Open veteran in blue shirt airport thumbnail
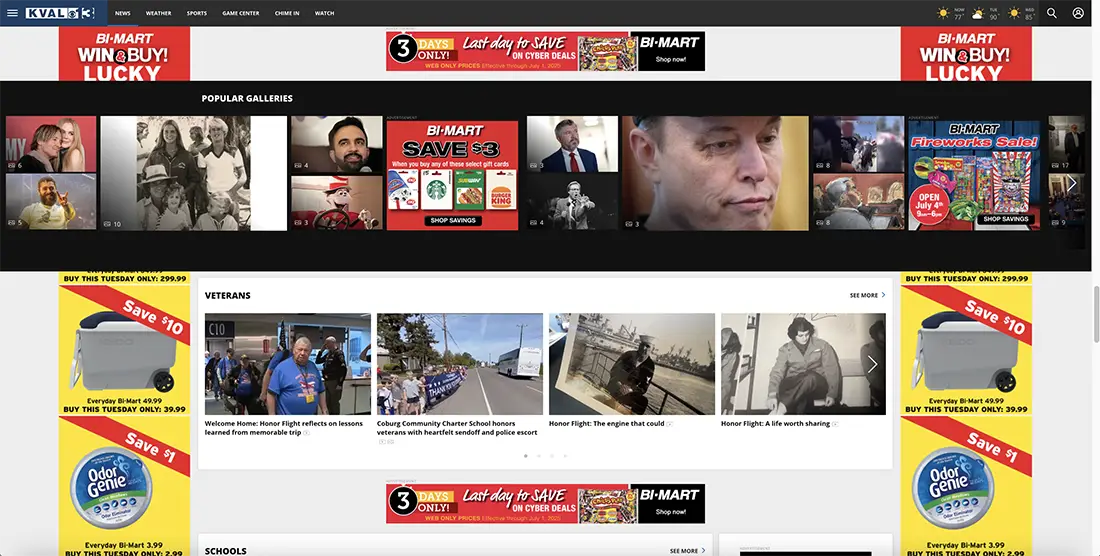Screen dimensions: 1100x556 click(x=288, y=364)
